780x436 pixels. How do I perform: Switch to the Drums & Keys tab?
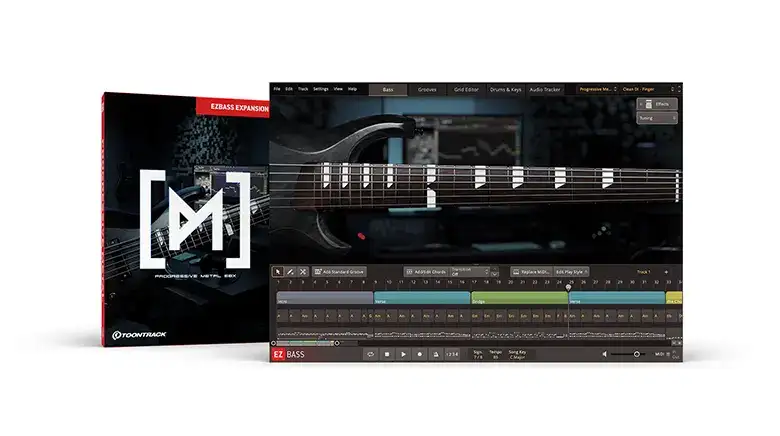coord(505,90)
